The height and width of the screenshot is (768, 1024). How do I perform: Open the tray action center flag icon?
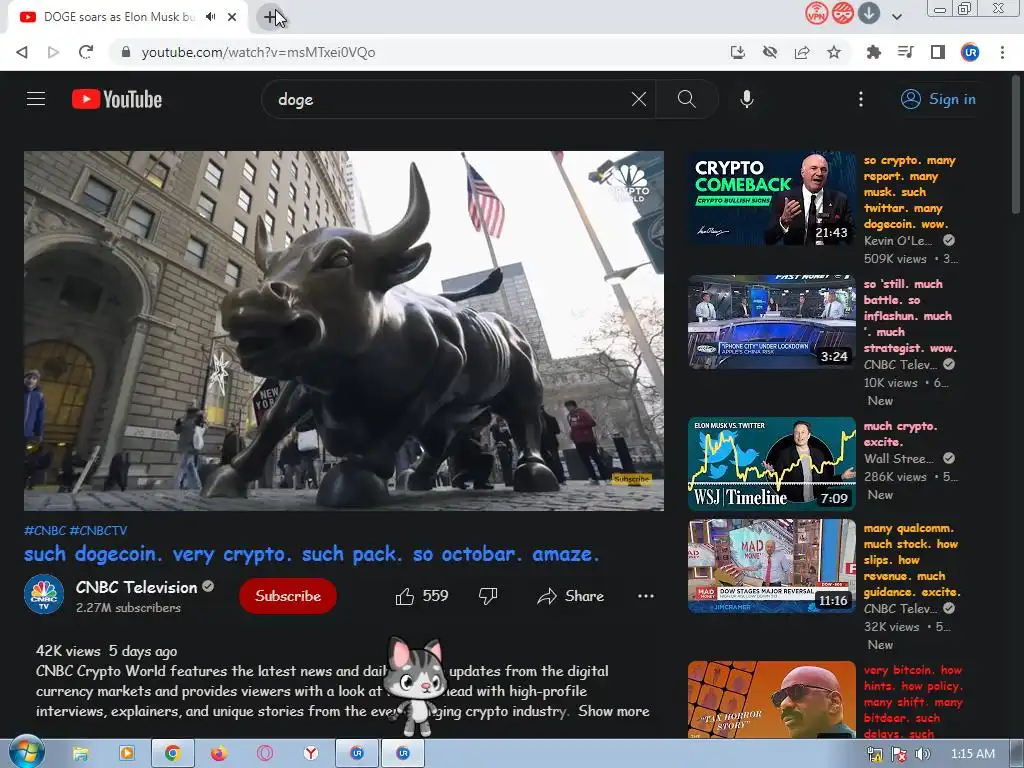click(x=899, y=754)
